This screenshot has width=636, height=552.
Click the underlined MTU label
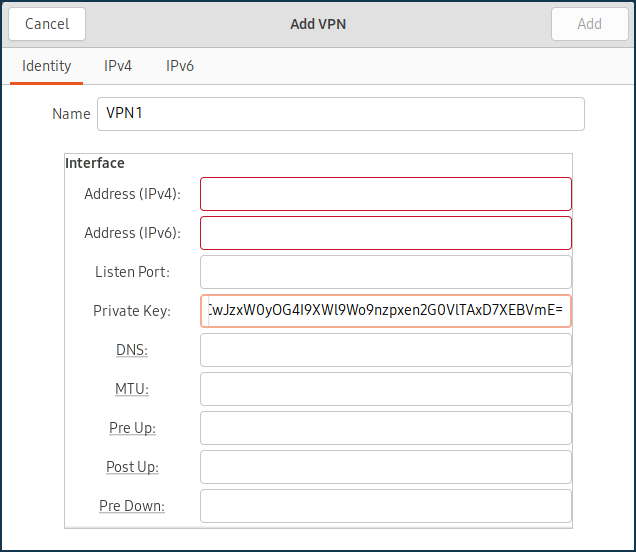[x=131, y=389]
